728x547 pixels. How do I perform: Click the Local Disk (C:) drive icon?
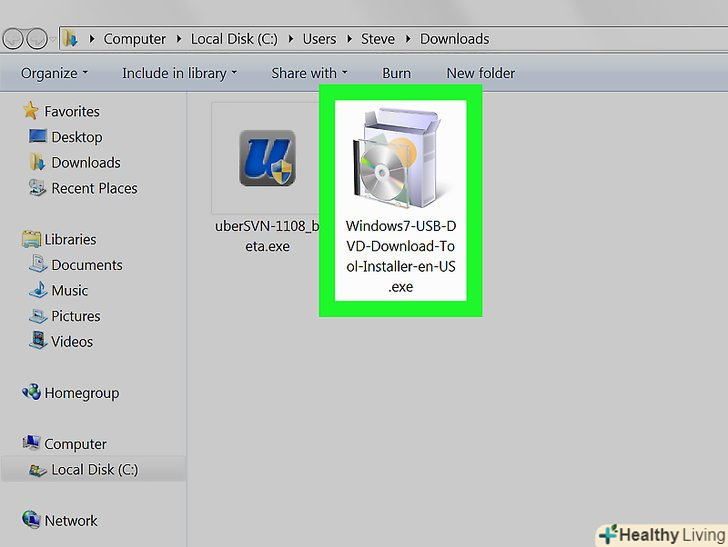(38, 470)
